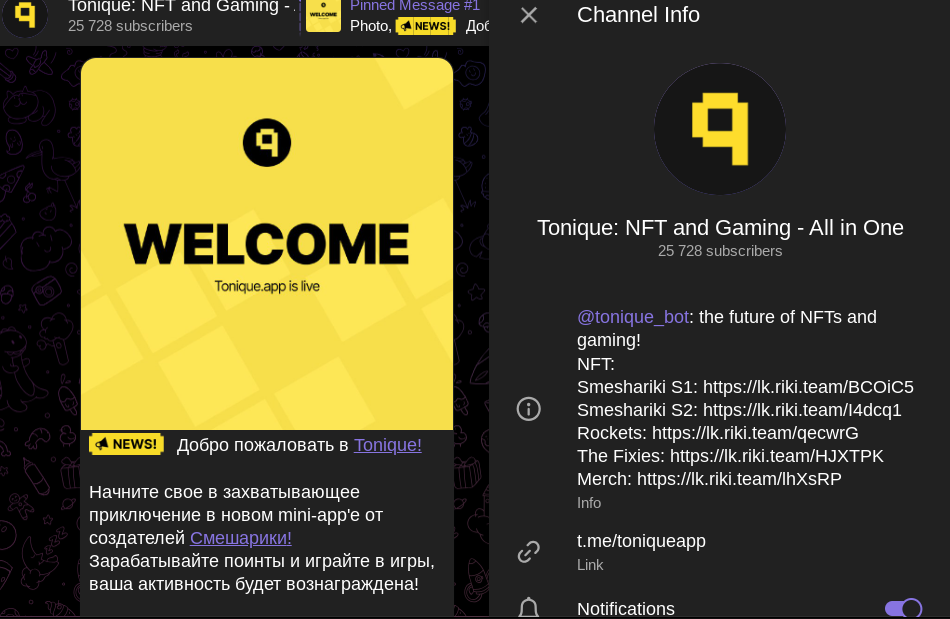Follow the Tonique! link in the message
Screen dimensions: 950x619
click(x=388, y=445)
